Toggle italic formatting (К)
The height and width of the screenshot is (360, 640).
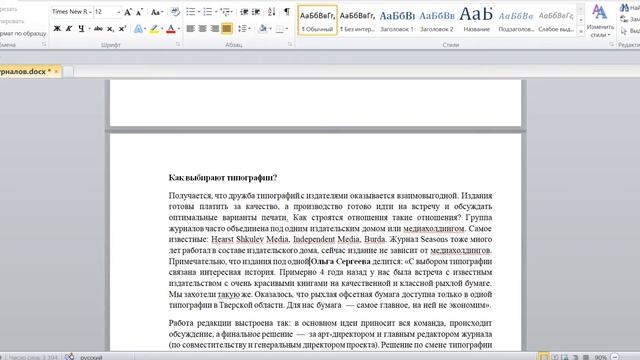pos(69,29)
